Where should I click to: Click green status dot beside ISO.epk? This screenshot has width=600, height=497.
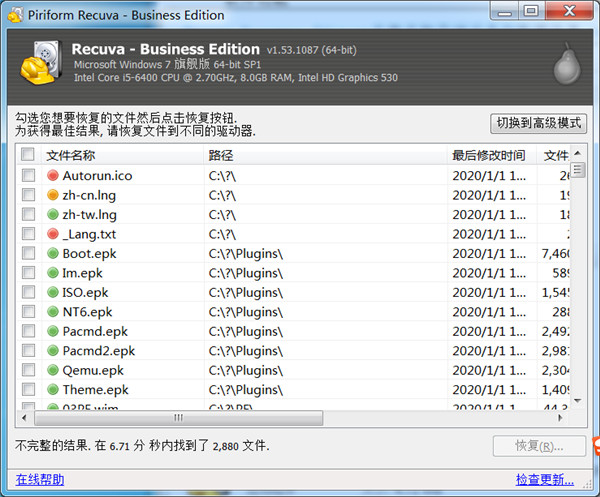click(53, 292)
